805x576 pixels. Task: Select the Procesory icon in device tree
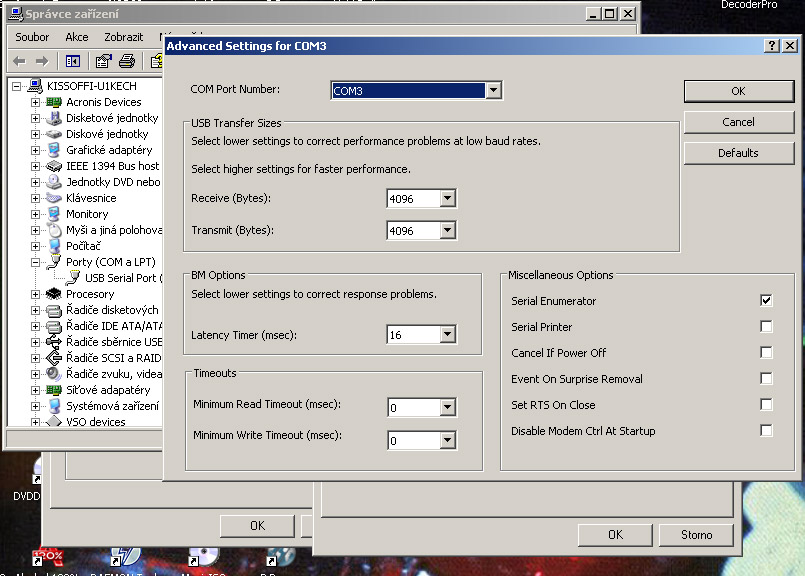click(54, 294)
